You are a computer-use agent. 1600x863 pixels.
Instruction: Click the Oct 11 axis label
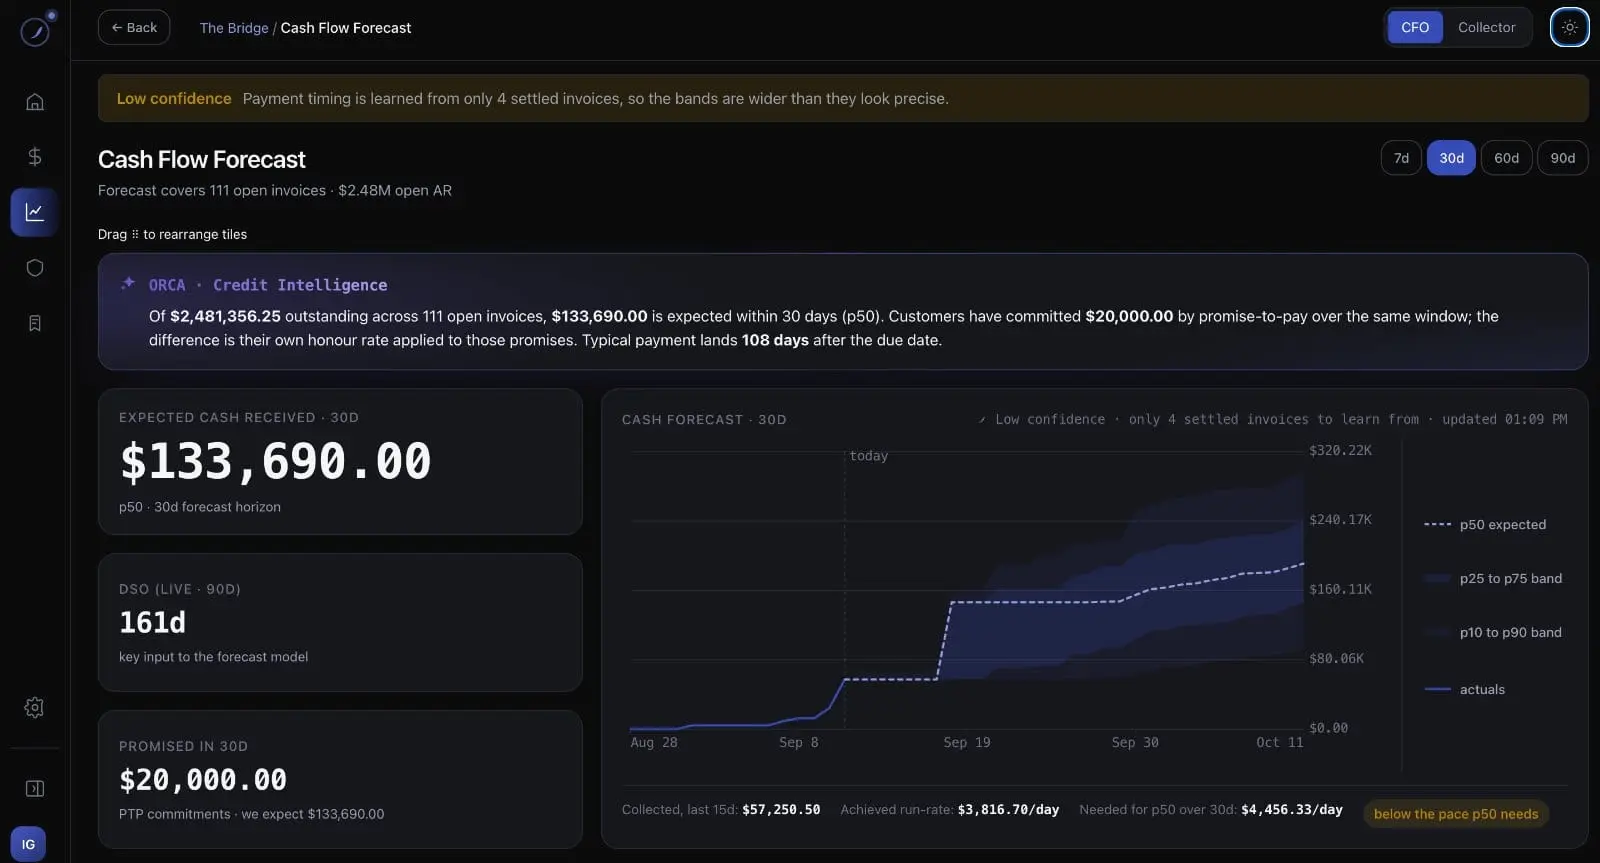click(1280, 742)
